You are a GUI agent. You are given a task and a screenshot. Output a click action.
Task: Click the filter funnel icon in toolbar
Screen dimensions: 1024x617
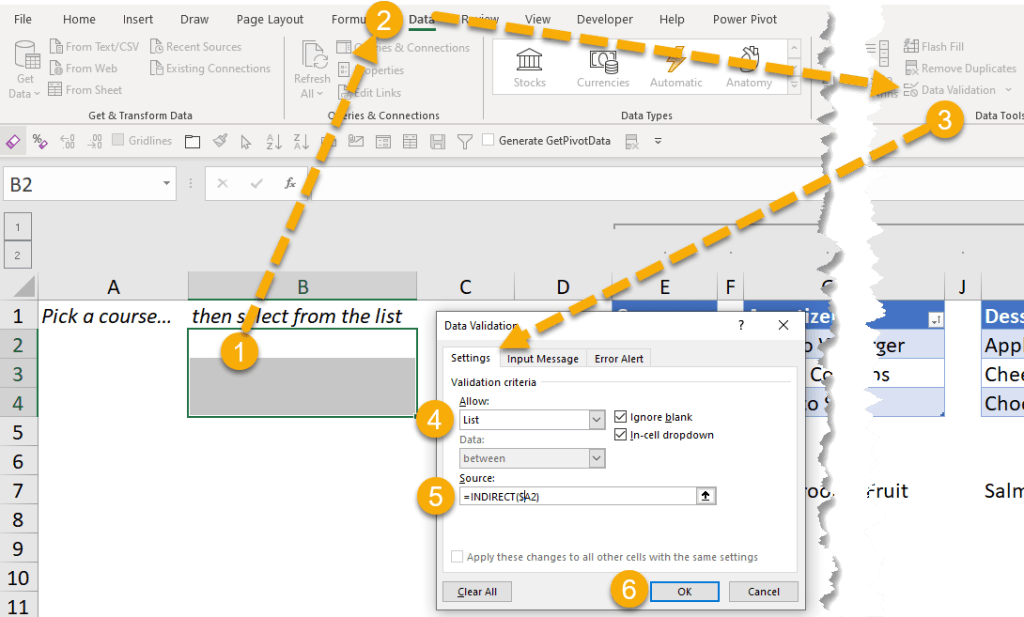(463, 141)
